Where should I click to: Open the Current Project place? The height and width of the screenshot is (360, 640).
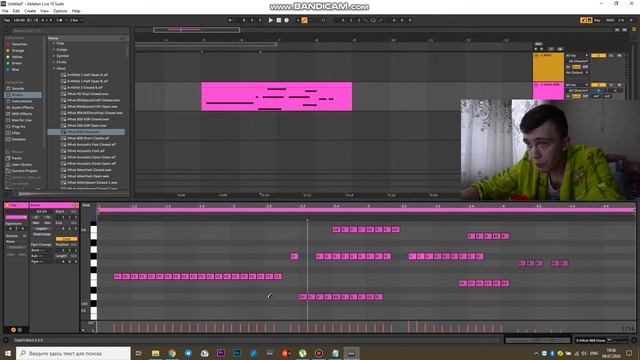pos(24,171)
